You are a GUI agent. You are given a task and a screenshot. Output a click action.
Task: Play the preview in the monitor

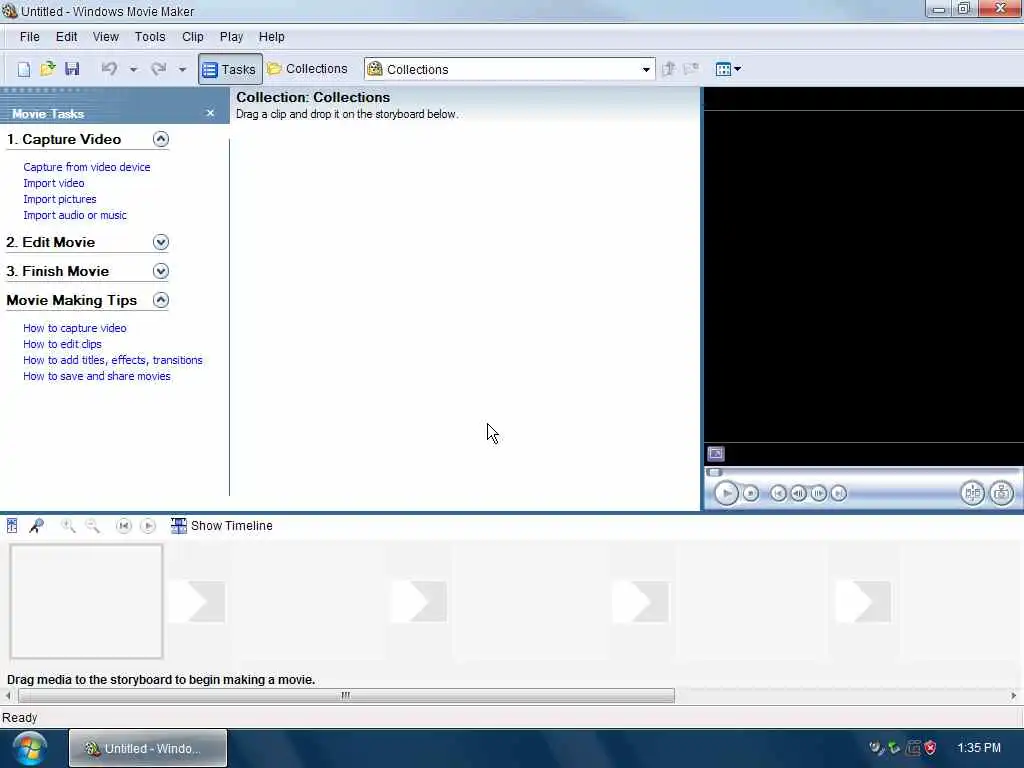click(x=726, y=493)
